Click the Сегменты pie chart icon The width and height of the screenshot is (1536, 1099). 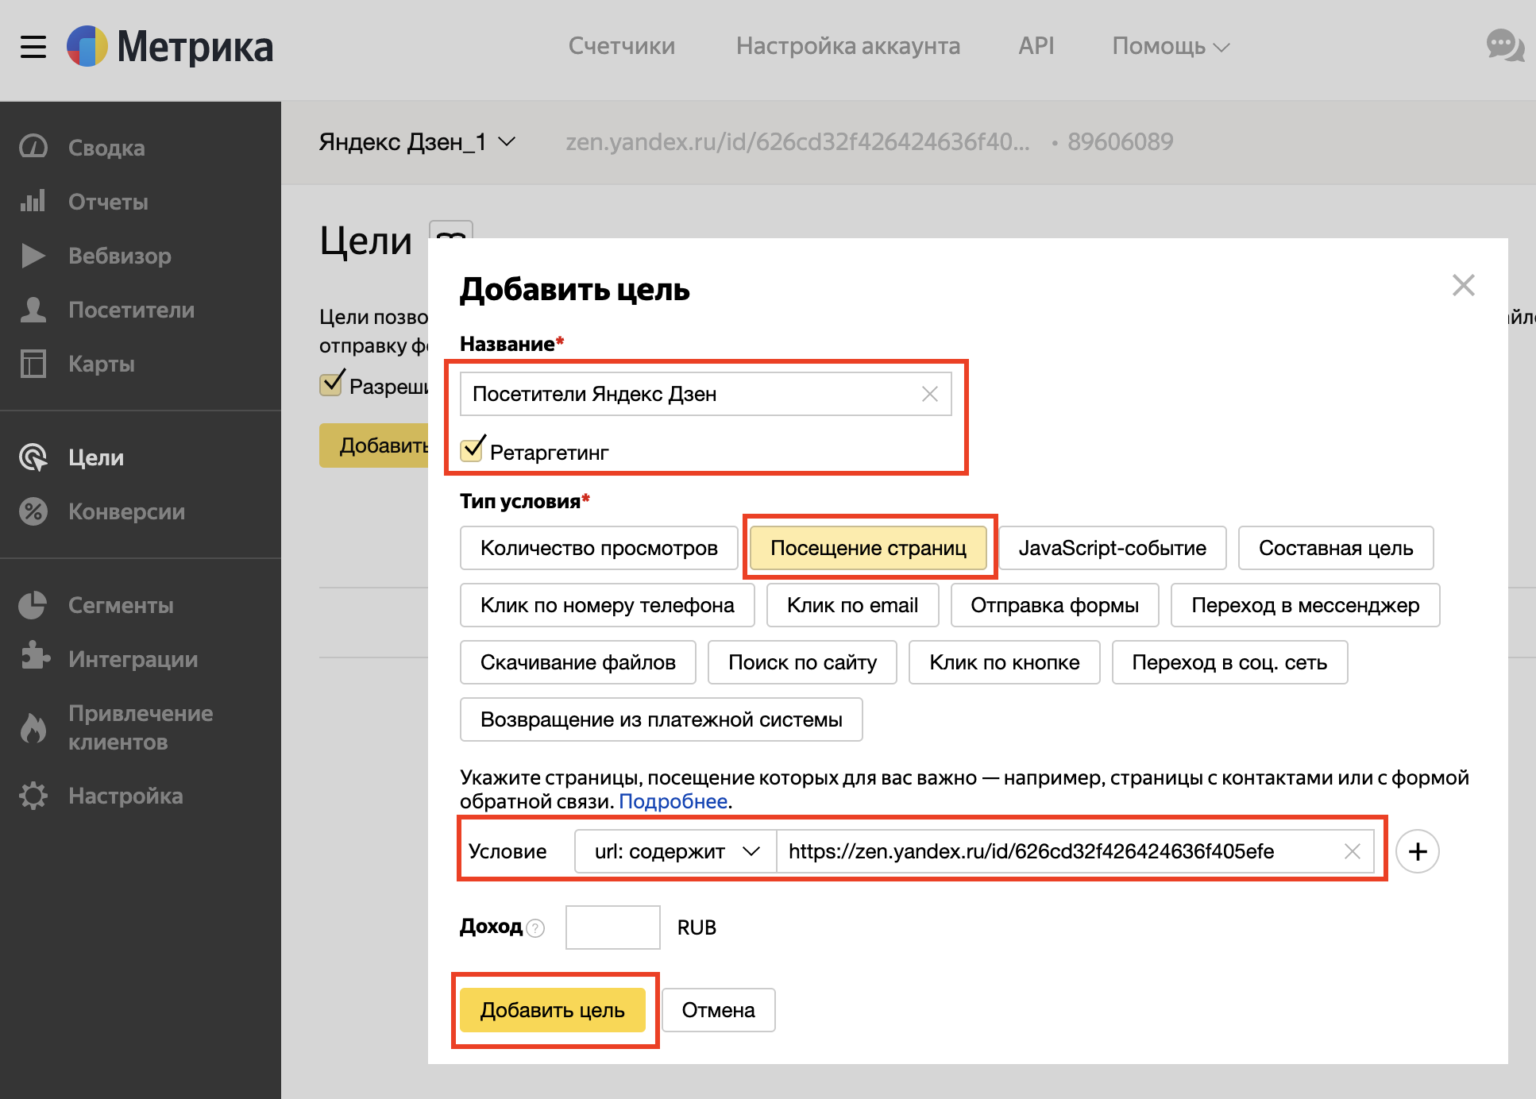(x=33, y=605)
